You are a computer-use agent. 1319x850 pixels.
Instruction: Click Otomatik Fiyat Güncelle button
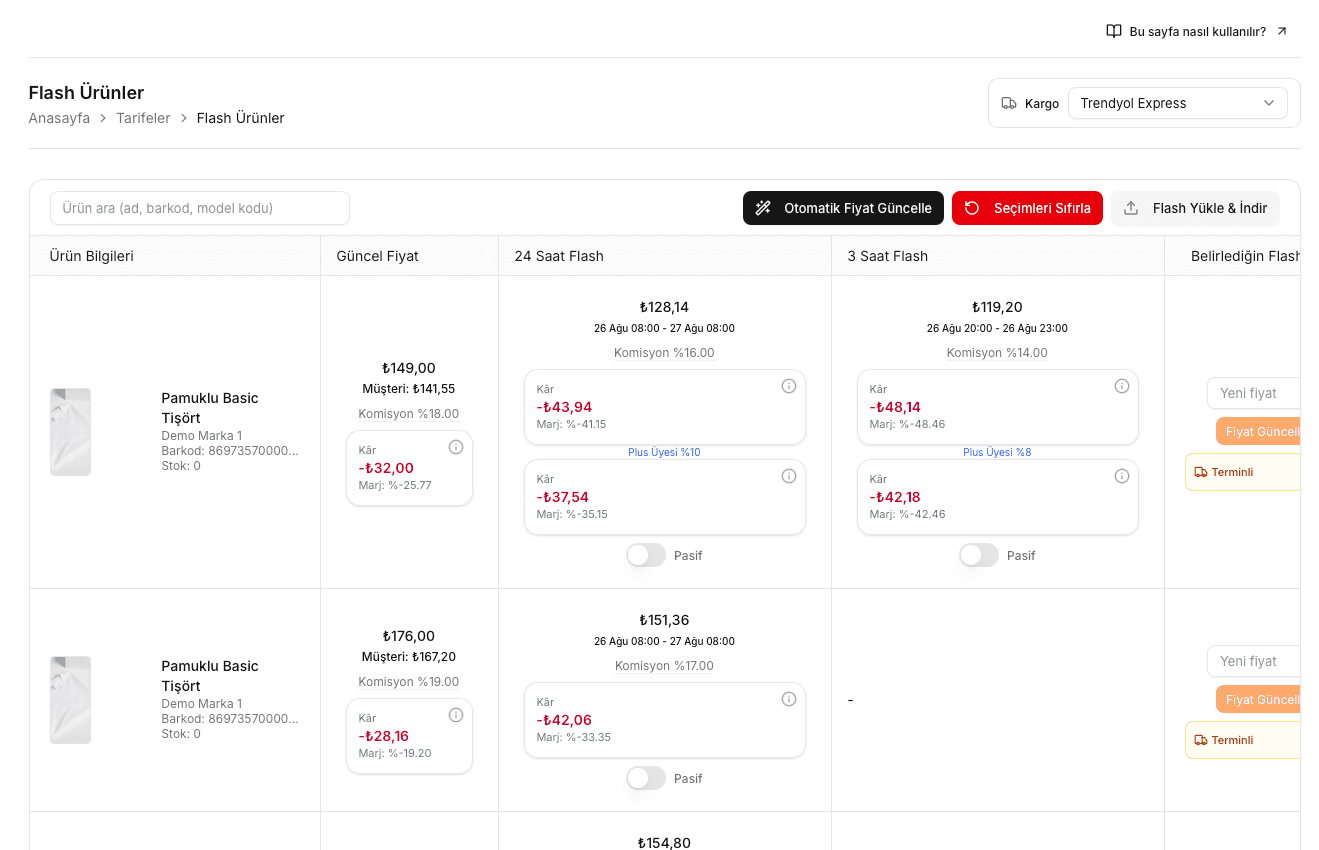[x=843, y=208]
